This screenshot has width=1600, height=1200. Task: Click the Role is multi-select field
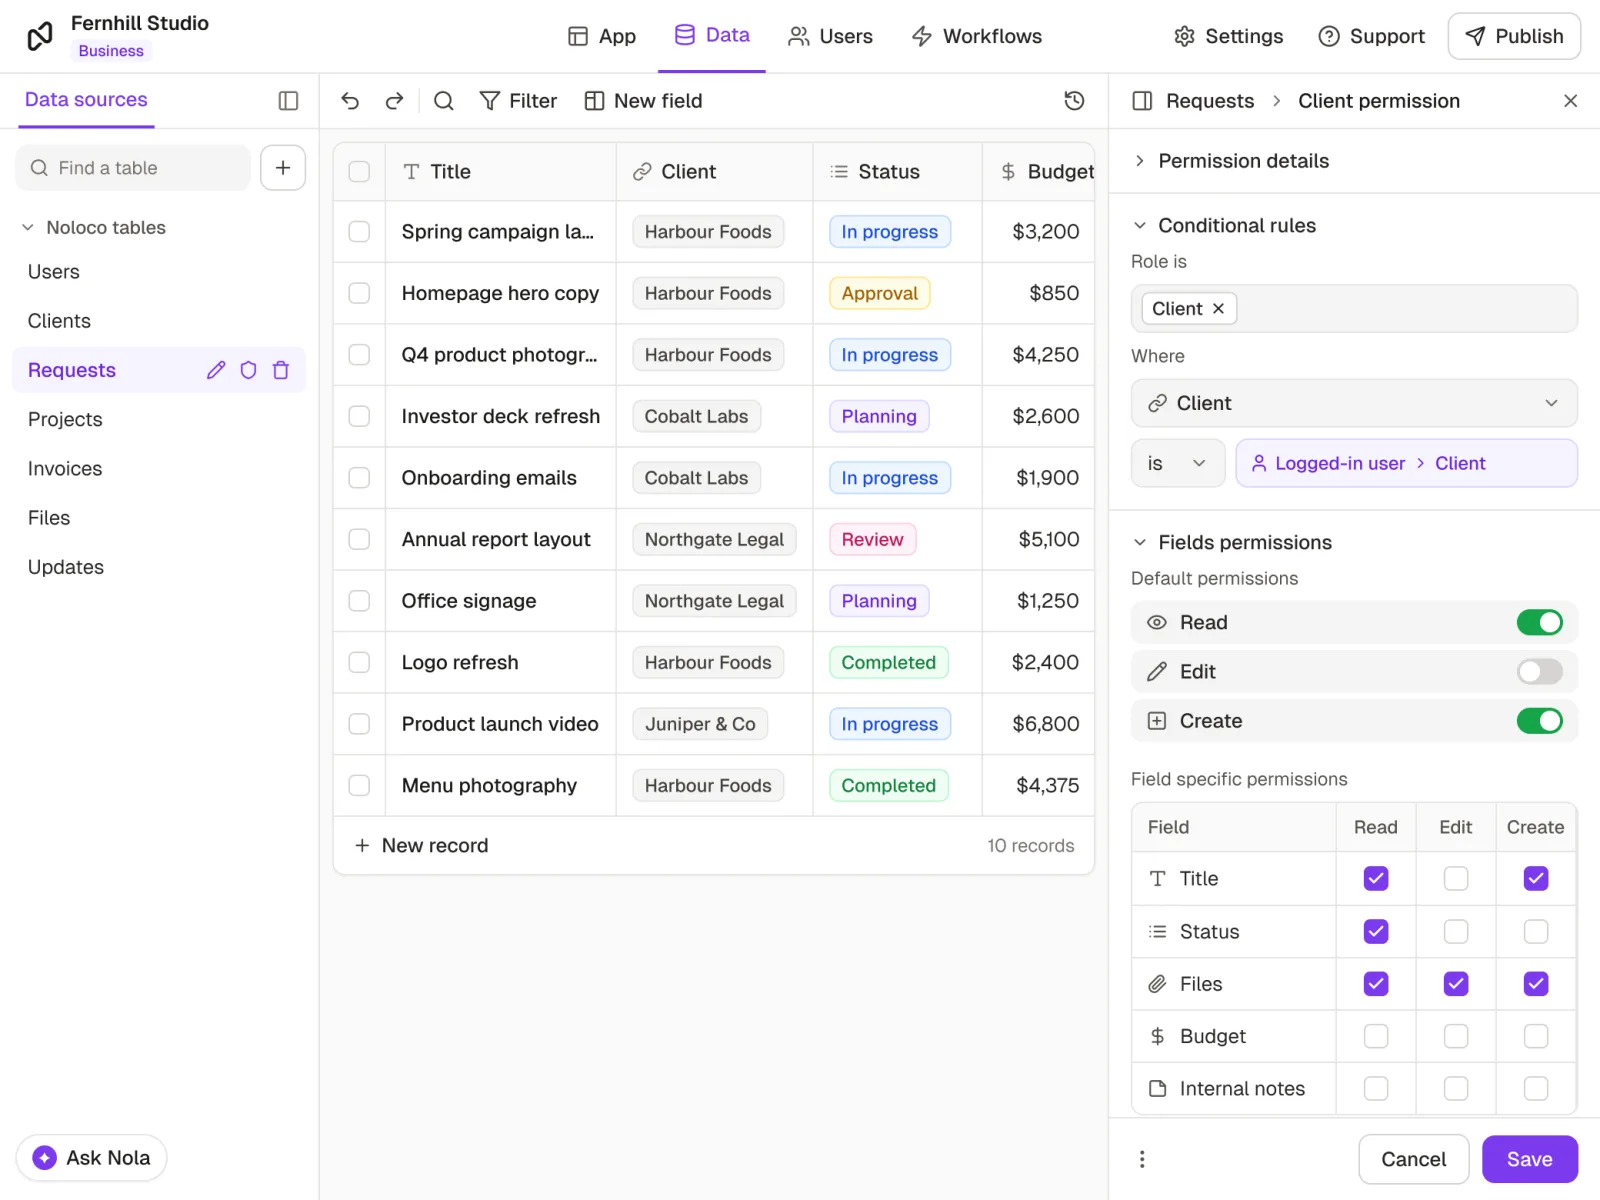(x=1354, y=309)
